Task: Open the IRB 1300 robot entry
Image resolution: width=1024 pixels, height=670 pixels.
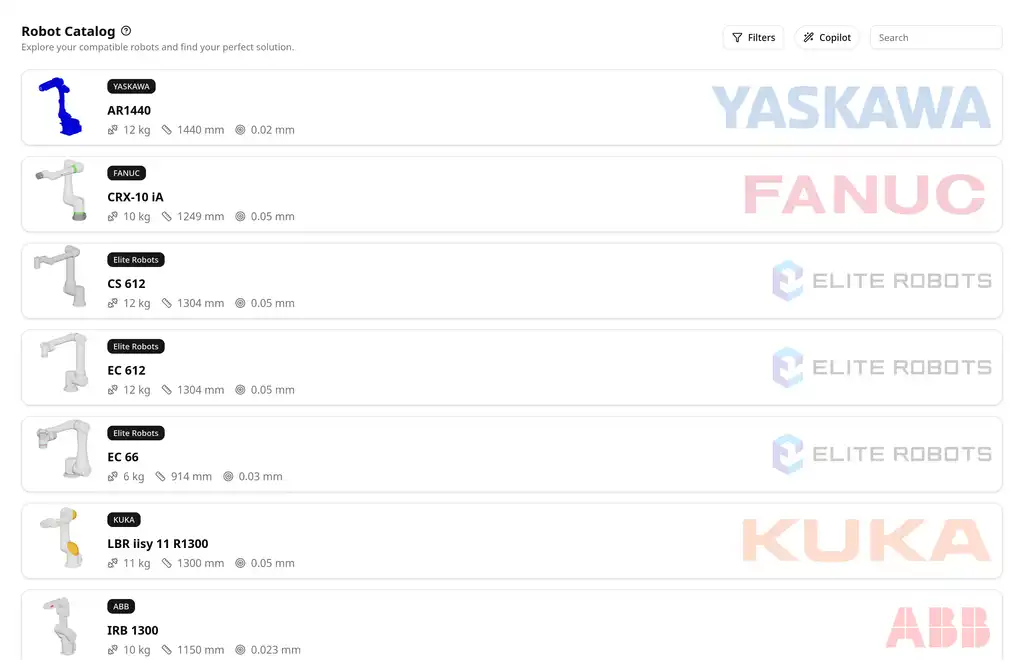Action: (x=133, y=631)
